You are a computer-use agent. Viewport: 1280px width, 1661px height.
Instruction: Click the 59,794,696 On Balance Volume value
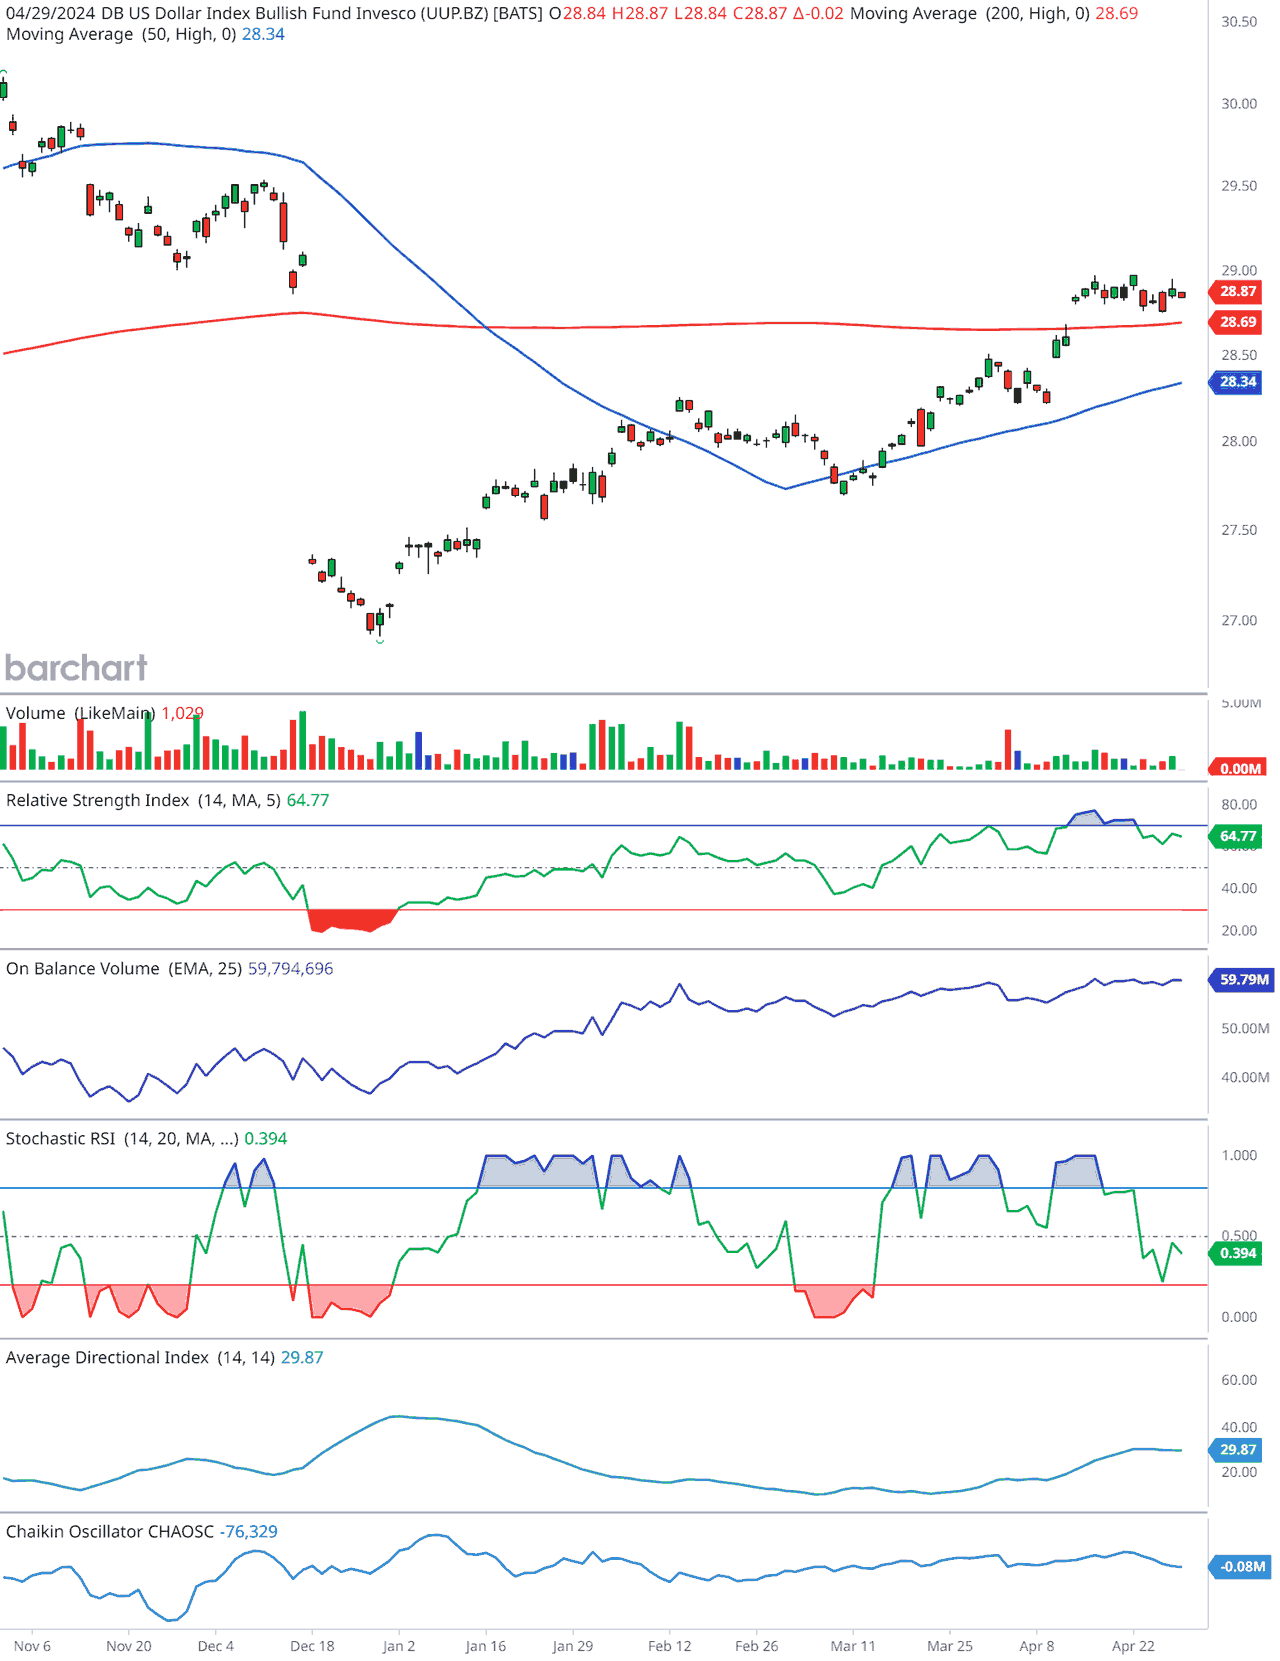pos(290,968)
